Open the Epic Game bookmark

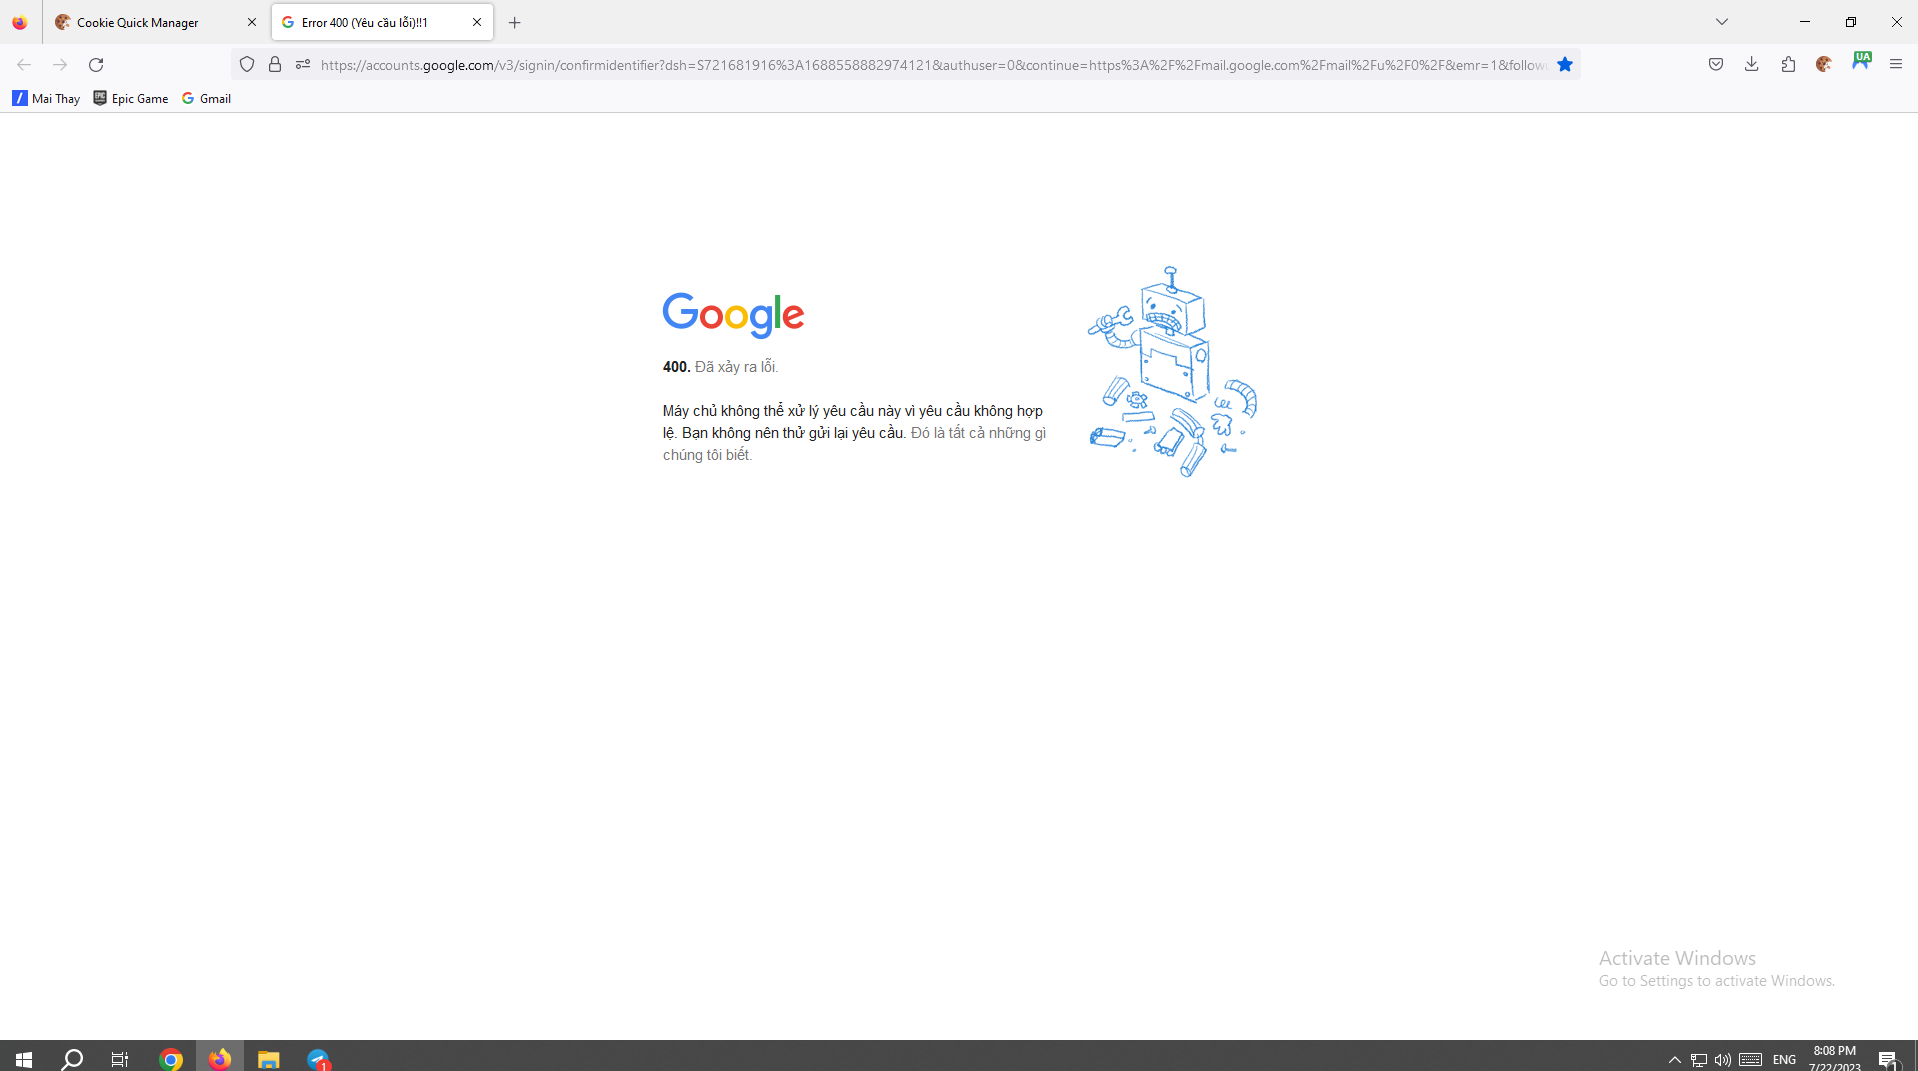(x=131, y=98)
